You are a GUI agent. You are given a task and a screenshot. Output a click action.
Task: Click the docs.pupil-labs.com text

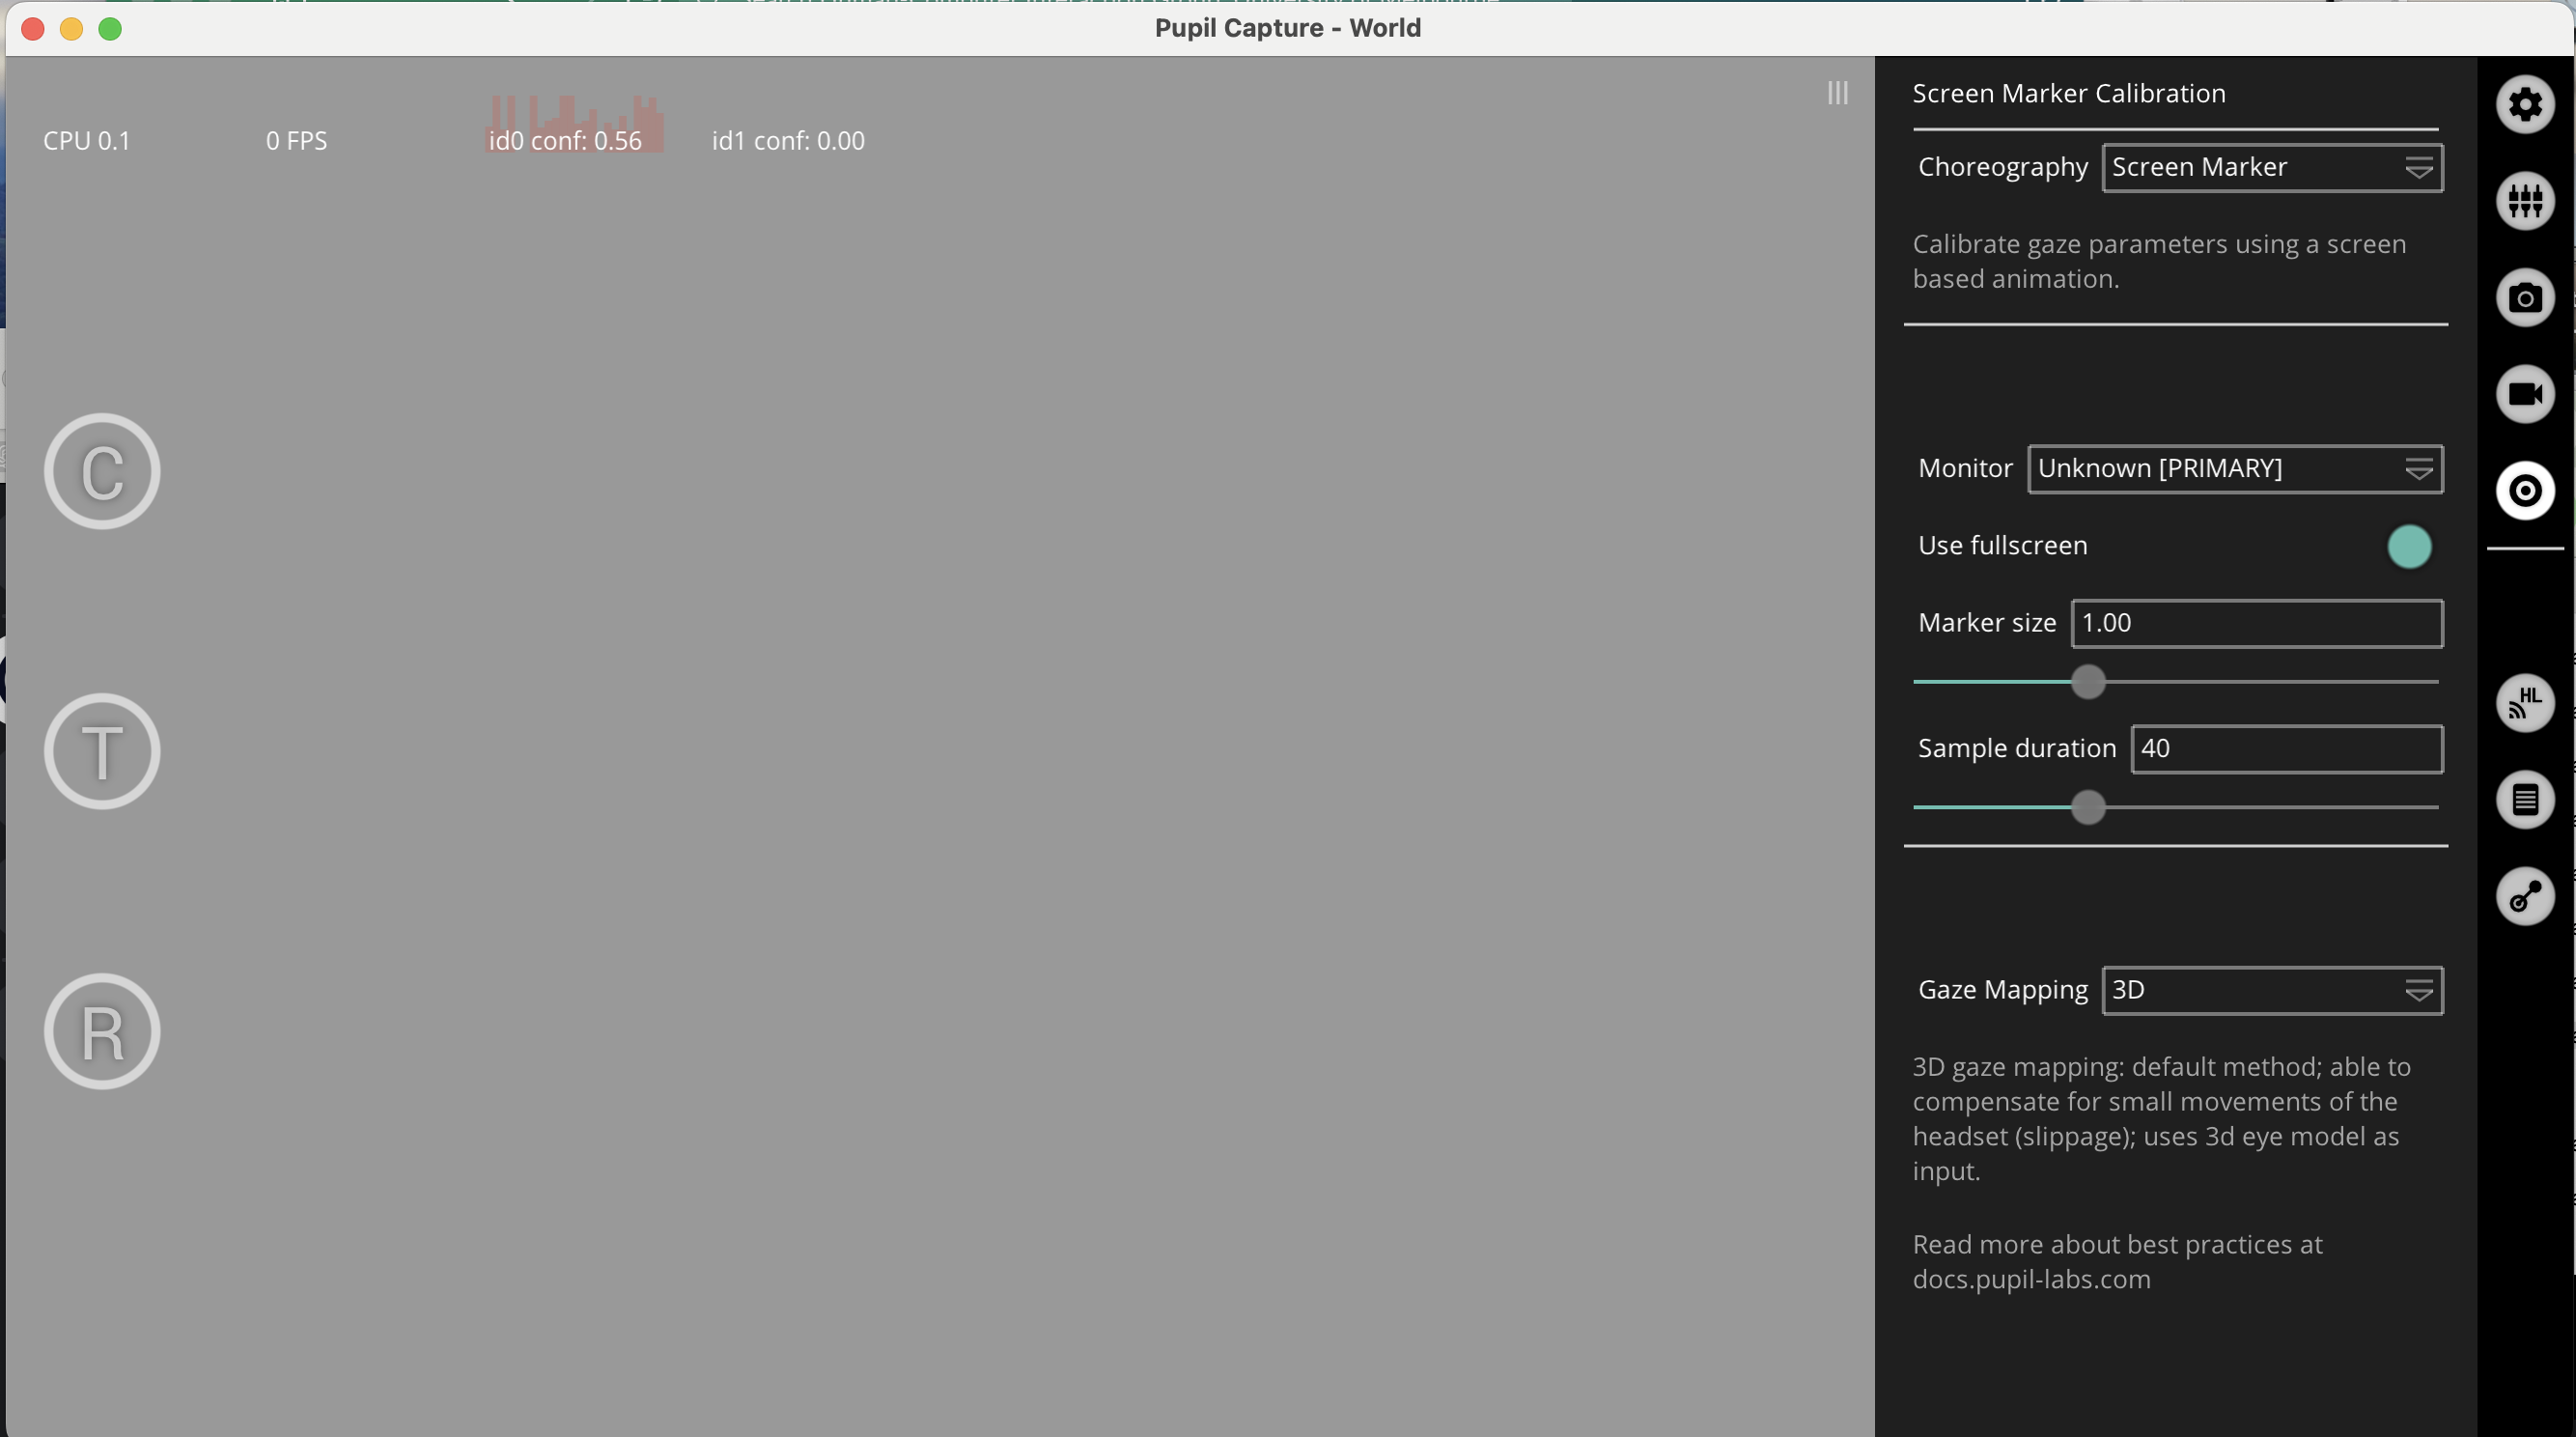pyautogui.click(x=2031, y=1279)
